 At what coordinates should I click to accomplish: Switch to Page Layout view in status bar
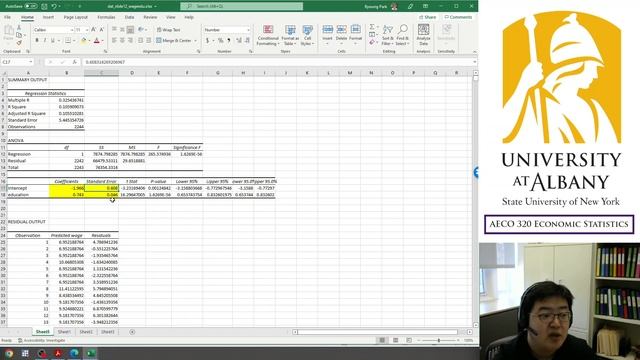(396, 340)
